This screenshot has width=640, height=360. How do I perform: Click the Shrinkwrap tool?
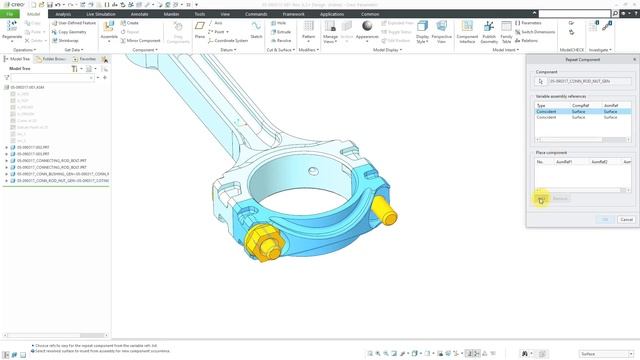[65, 41]
